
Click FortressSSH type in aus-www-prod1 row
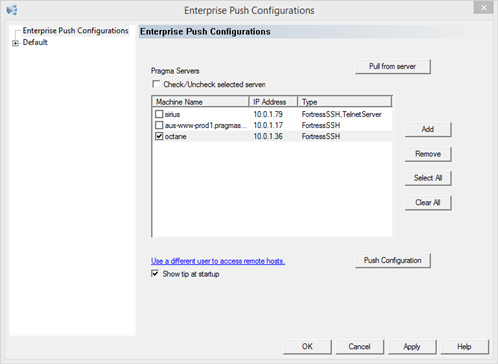coord(321,125)
